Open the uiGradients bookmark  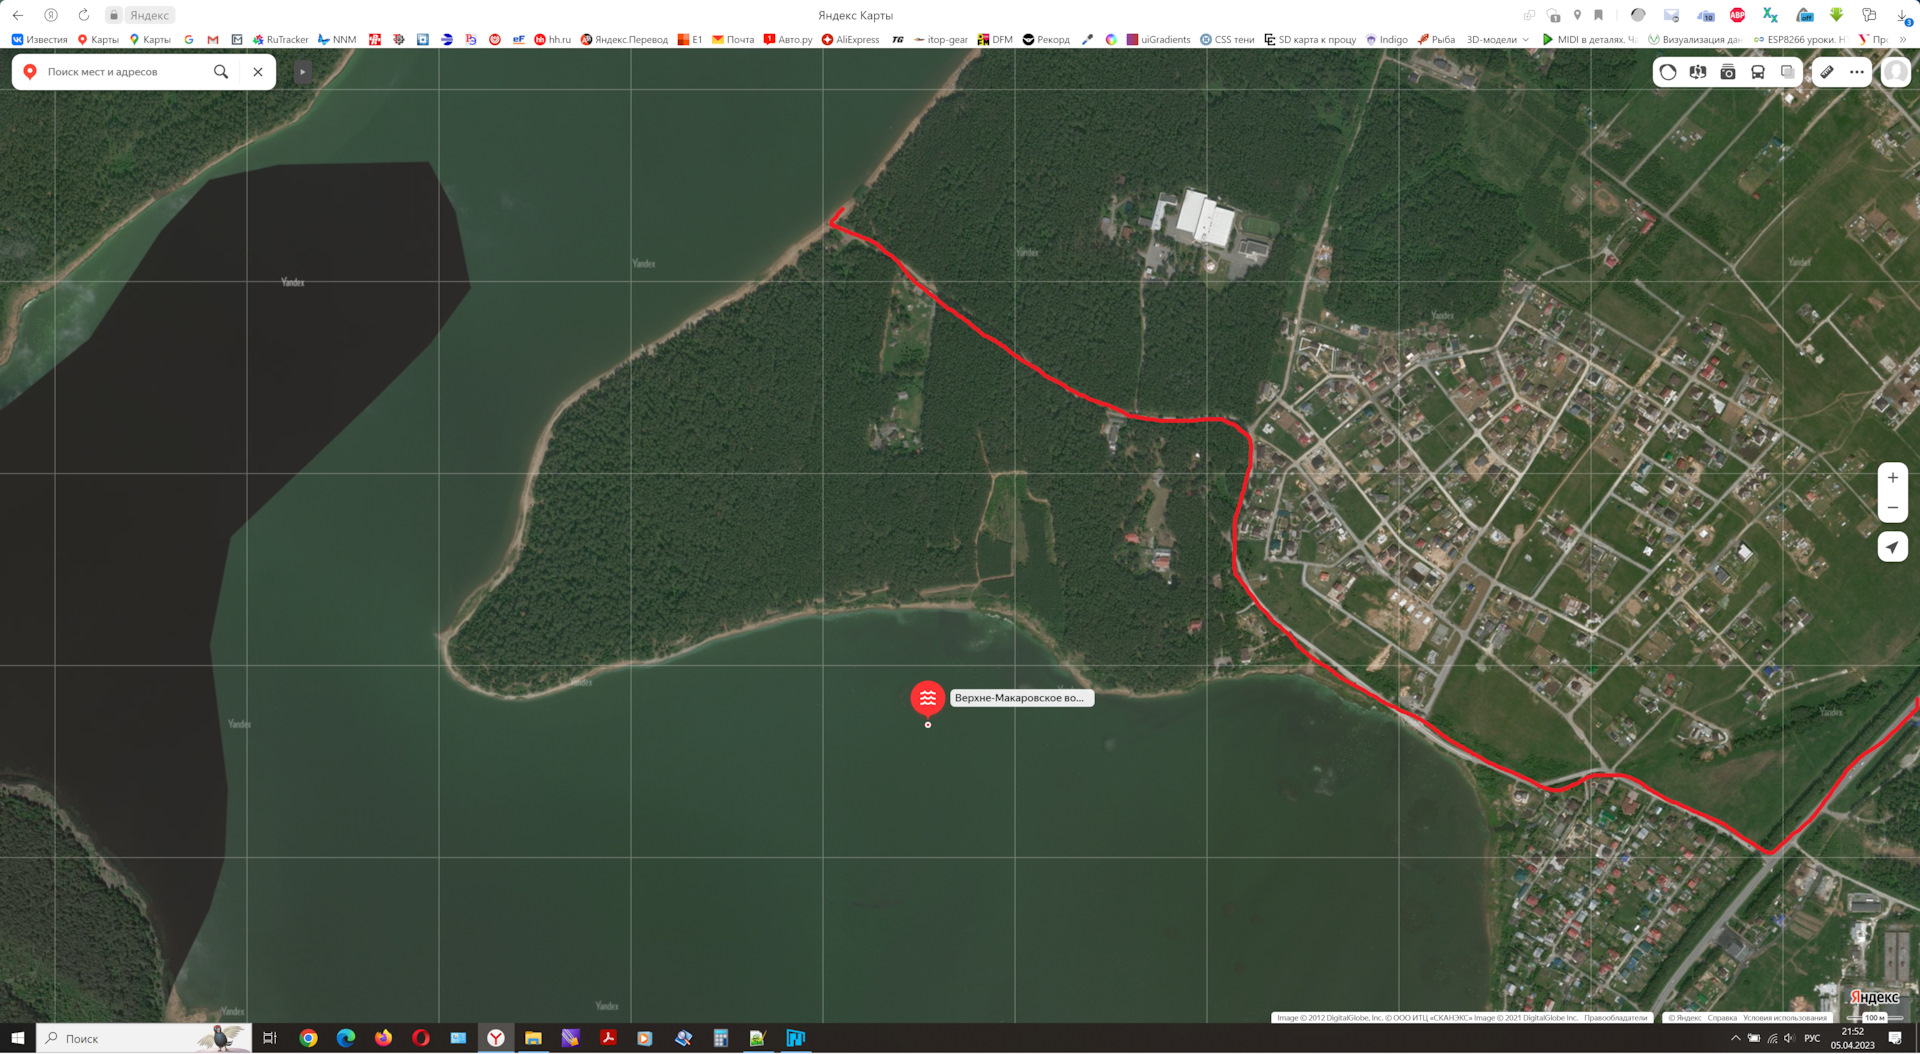1158,40
